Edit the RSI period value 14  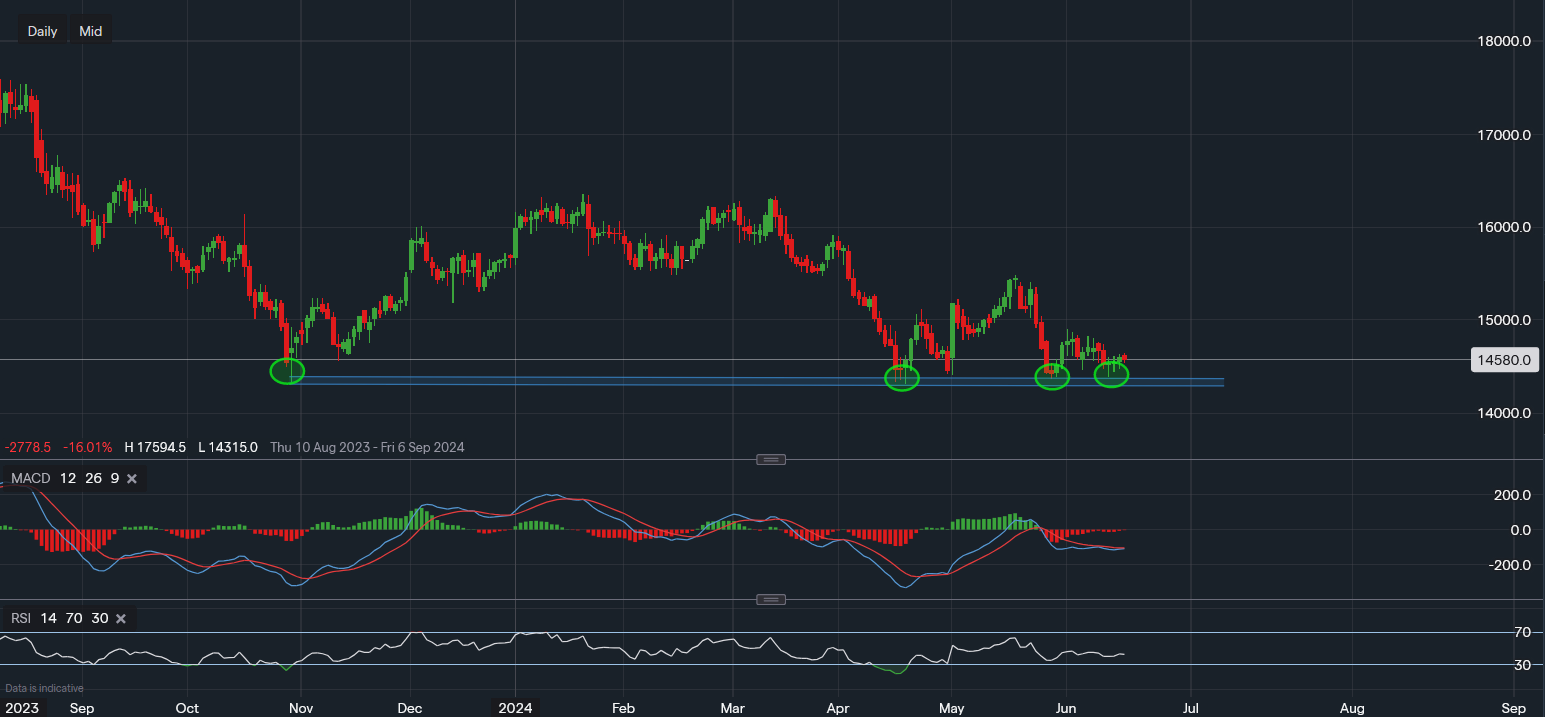pyautogui.click(x=50, y=619)
